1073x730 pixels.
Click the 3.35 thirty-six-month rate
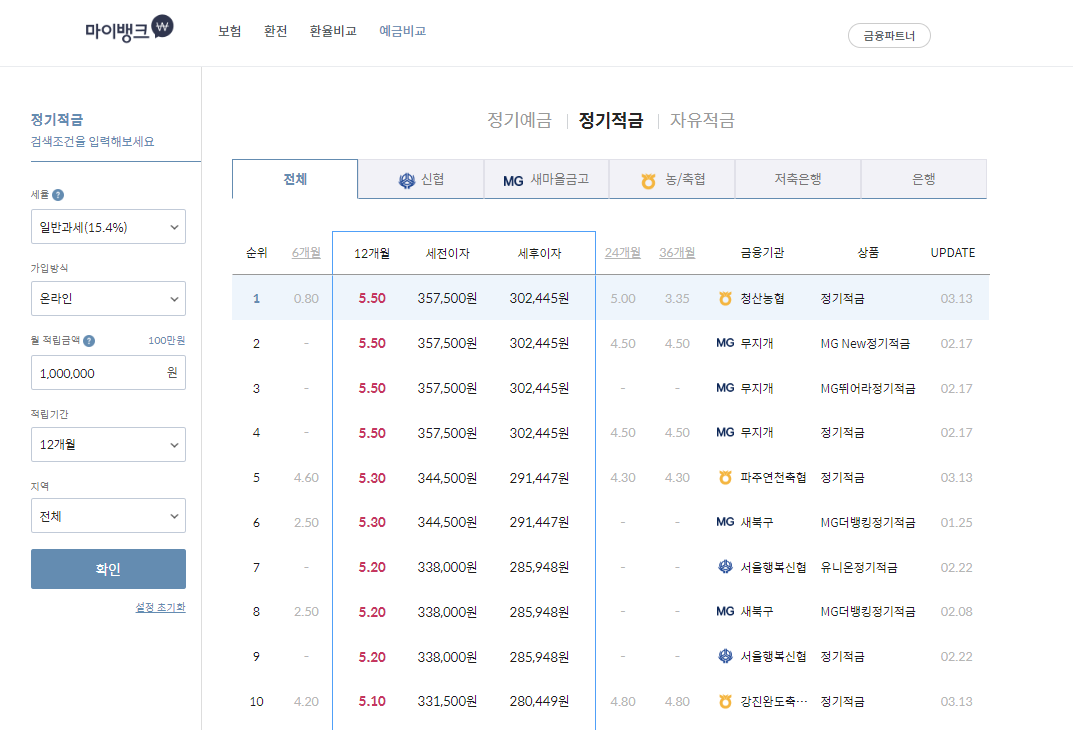click(x=677, y=298)
